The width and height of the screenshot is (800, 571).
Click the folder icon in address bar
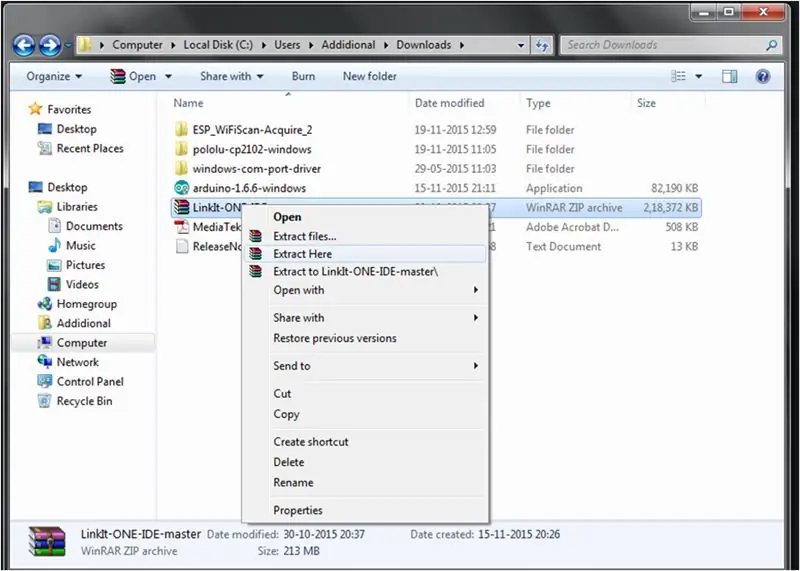click(x=85, y=45)
